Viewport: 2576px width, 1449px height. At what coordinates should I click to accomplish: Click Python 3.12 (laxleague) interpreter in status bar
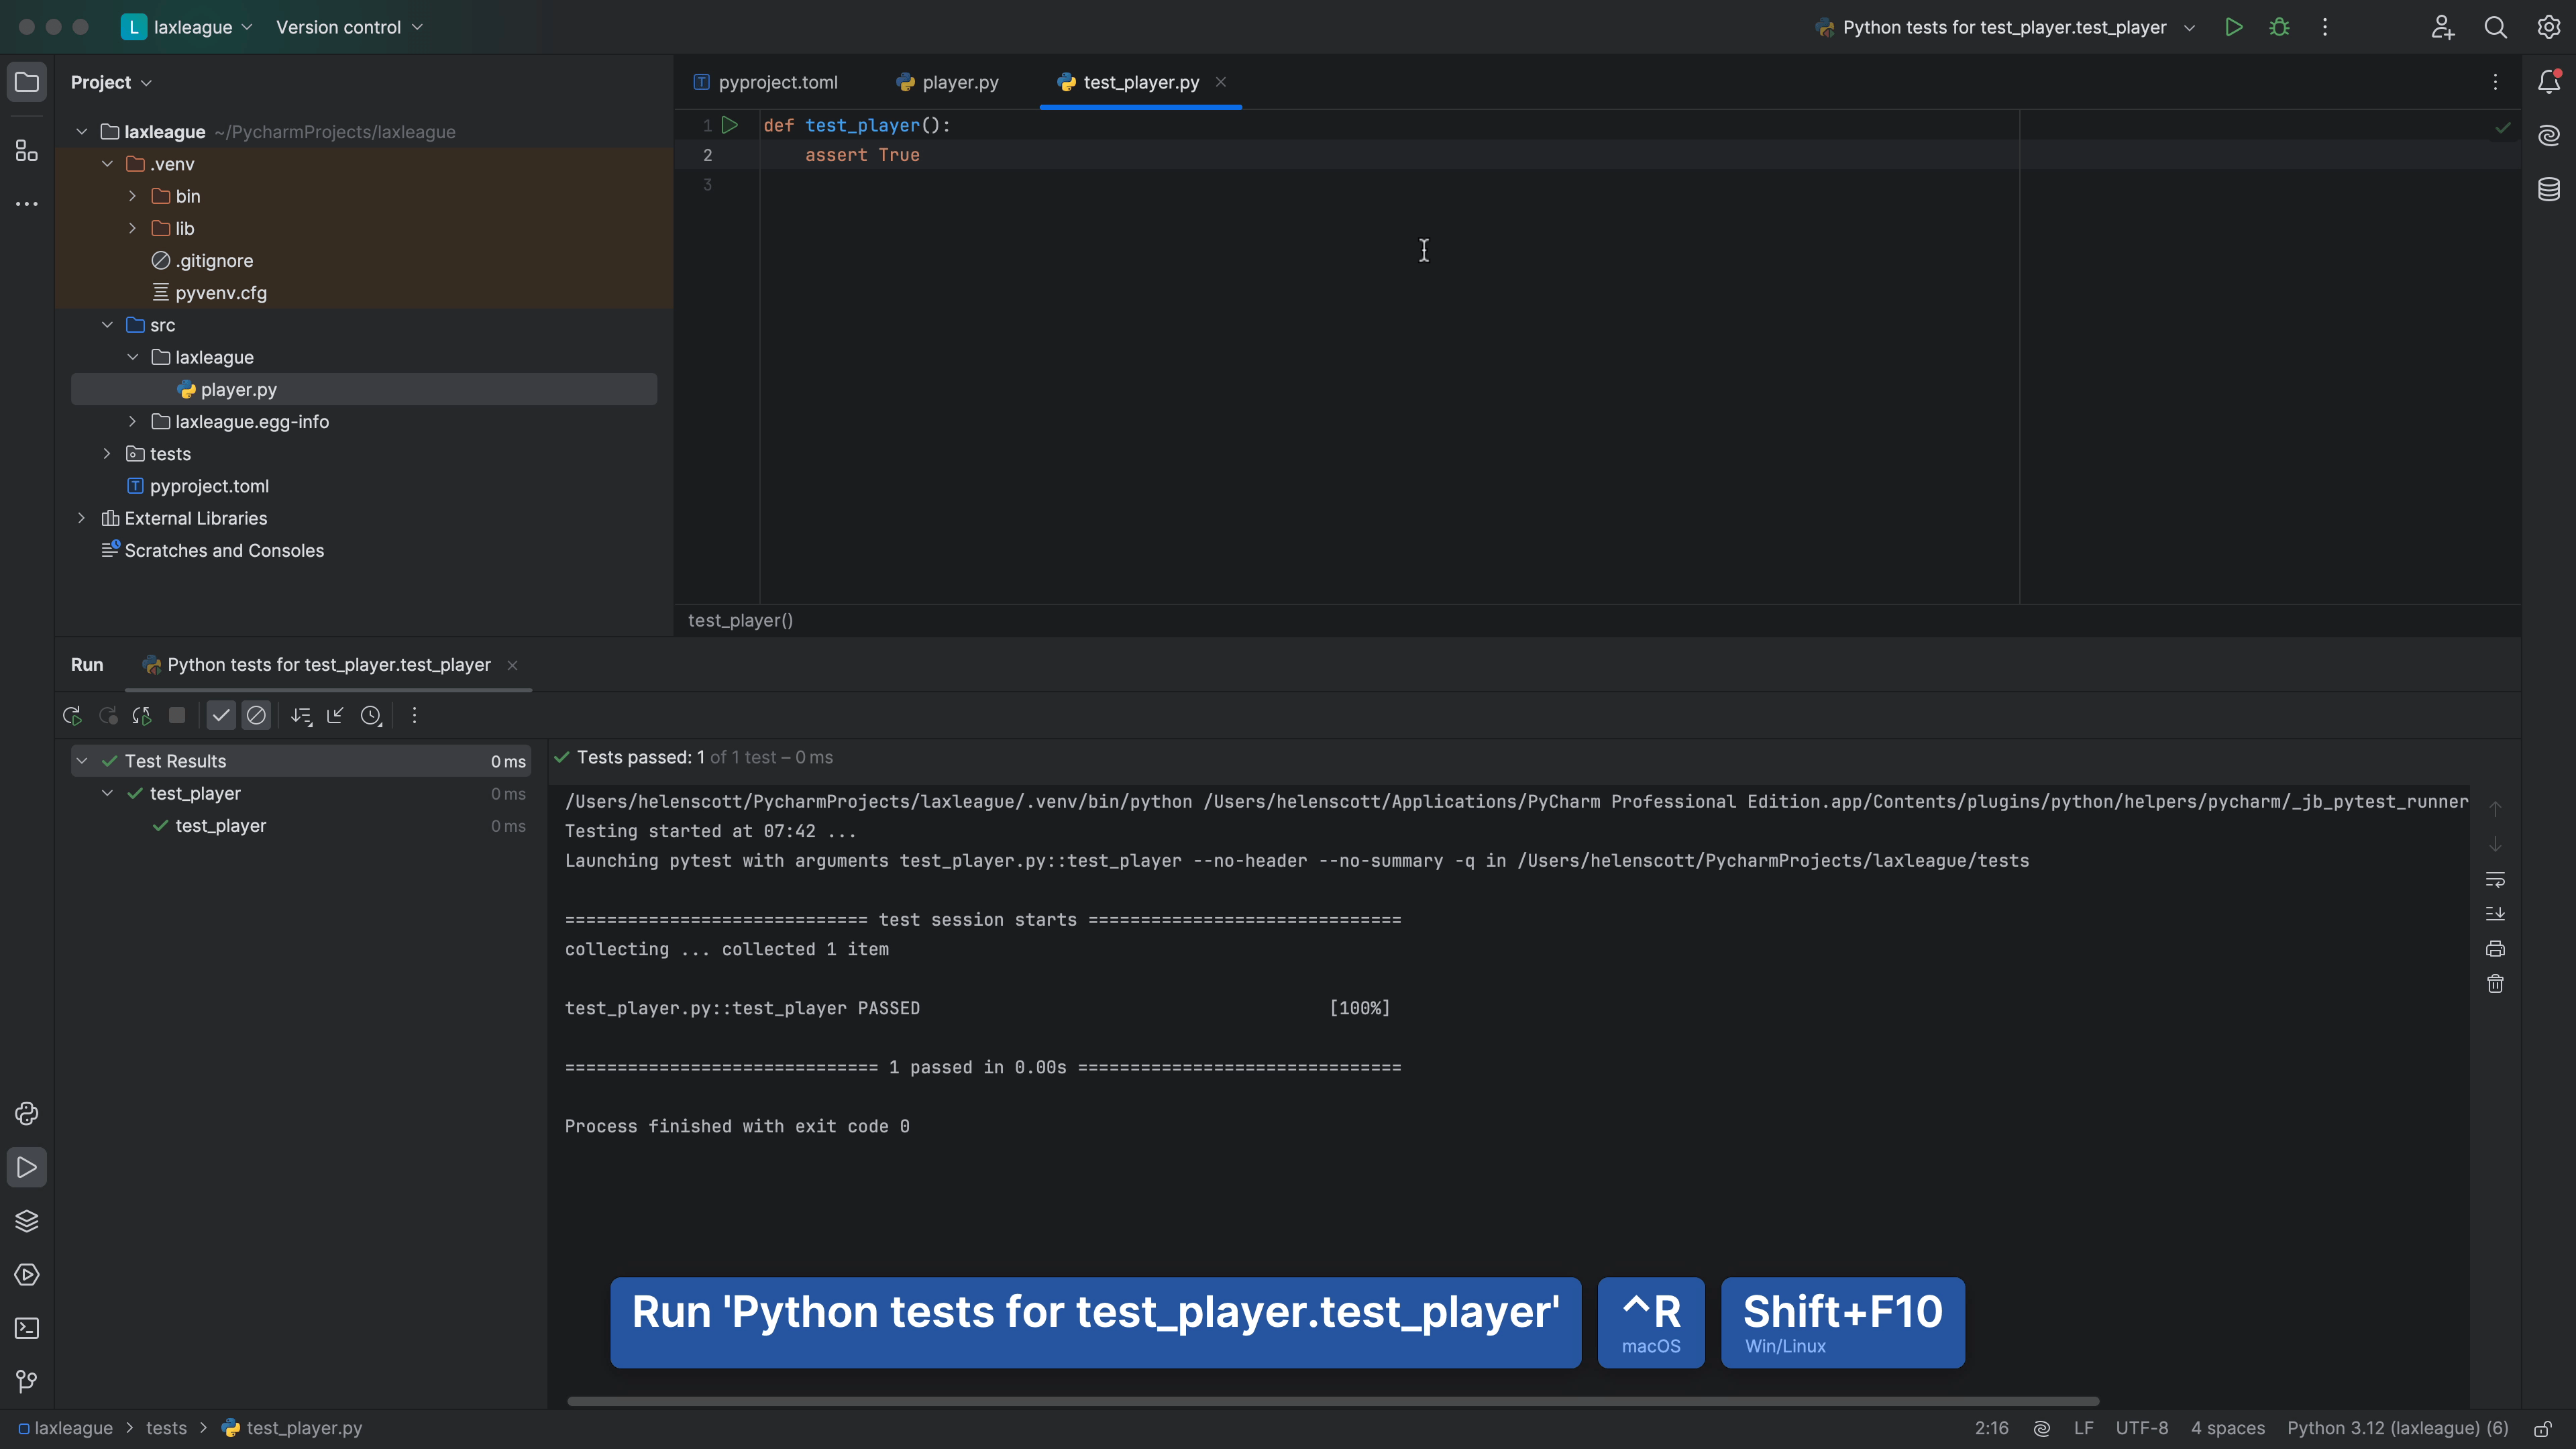coord(2397,1428)
